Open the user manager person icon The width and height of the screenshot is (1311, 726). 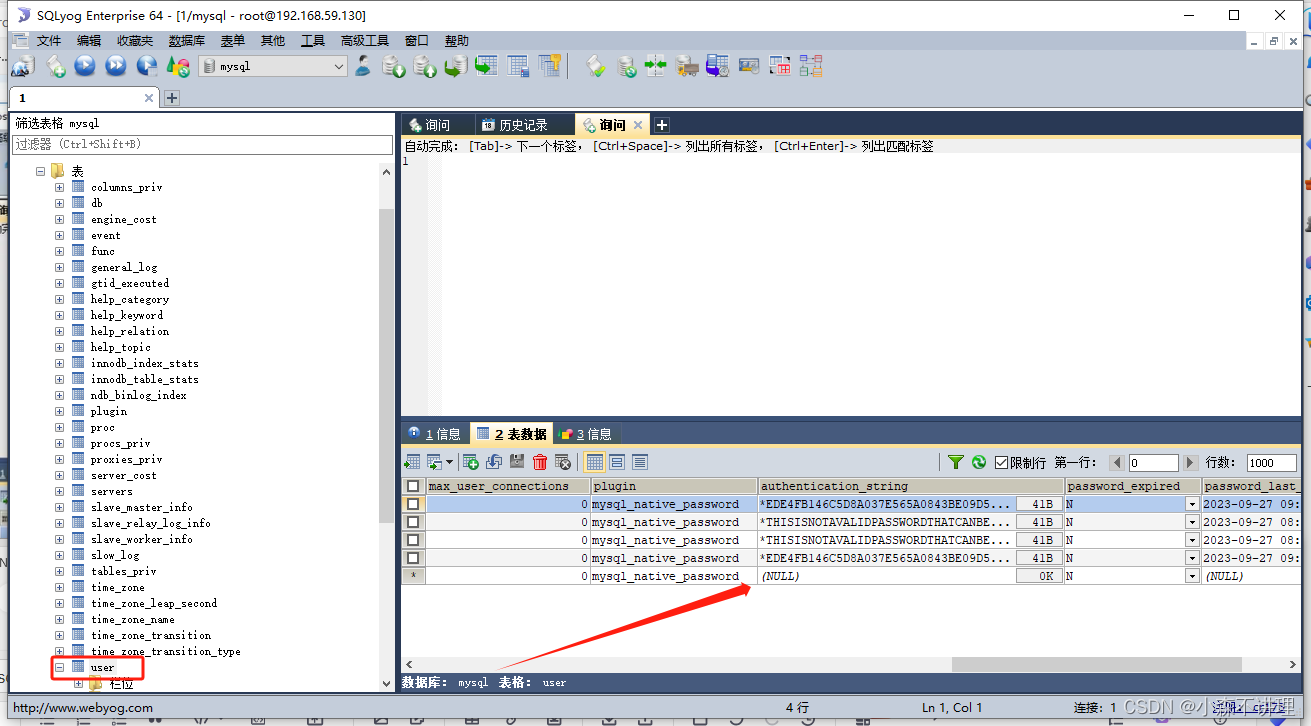363,66
